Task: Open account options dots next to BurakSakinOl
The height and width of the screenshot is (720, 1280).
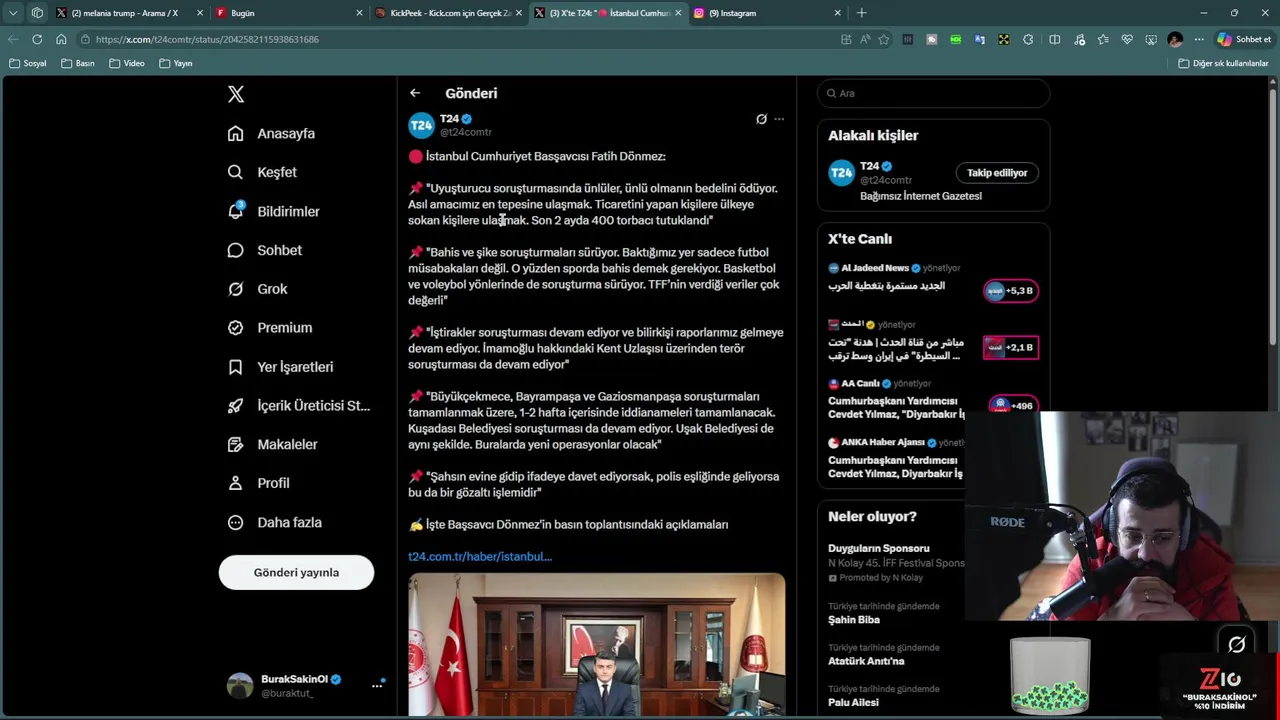Action: [x=377, y=685]
